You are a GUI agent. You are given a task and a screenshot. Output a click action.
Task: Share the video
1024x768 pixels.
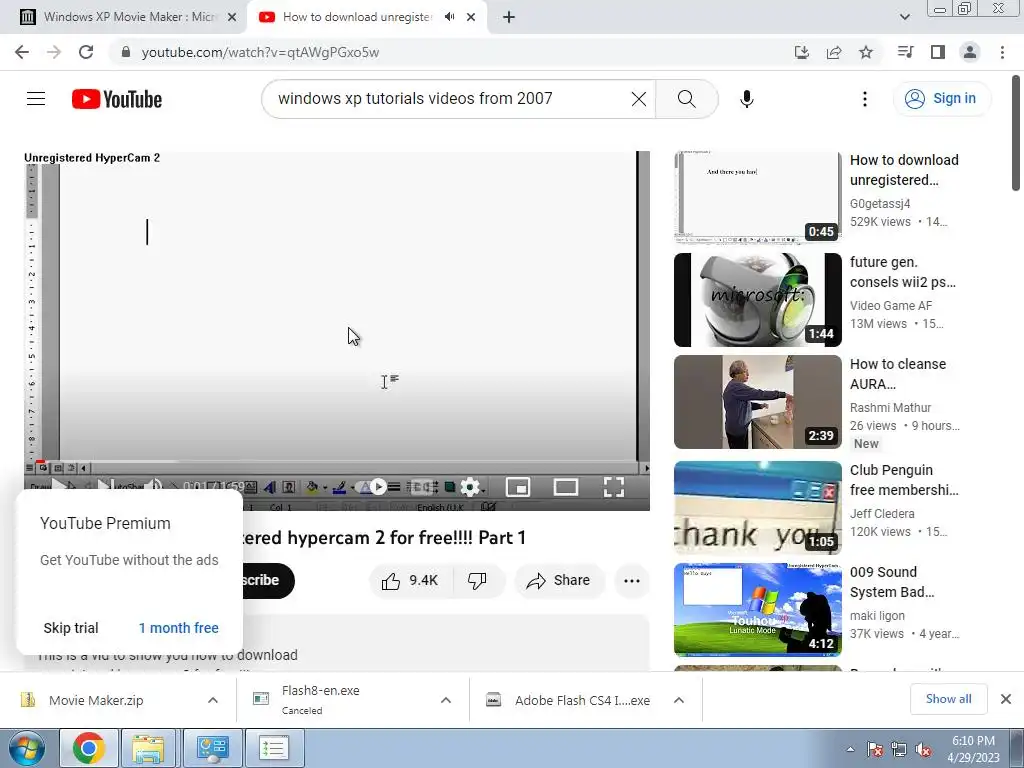pyautogui.click(x=559, y=581)
